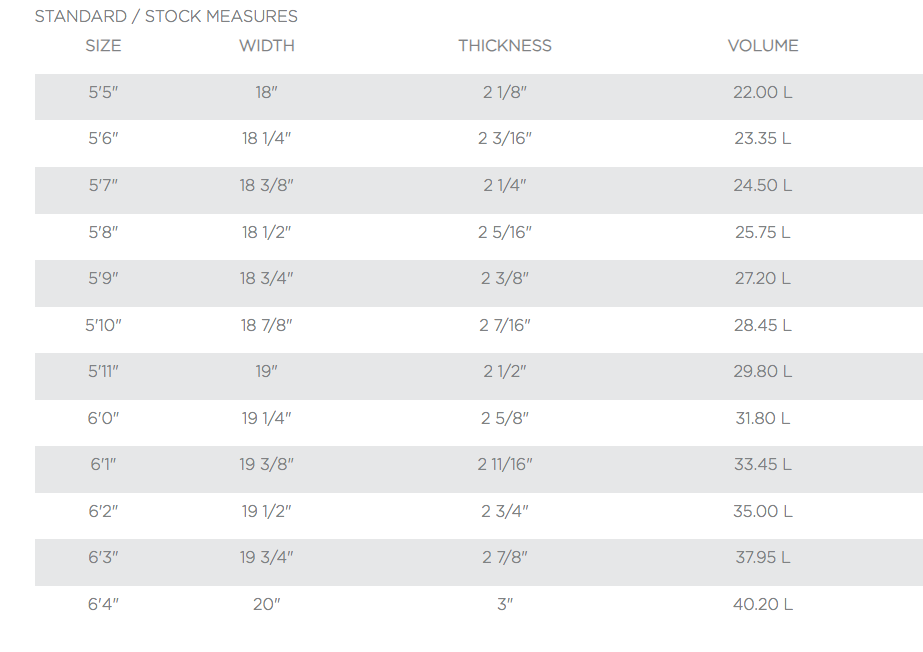
Task: Select the 5'7" size row
Action: tap(103, 185)
